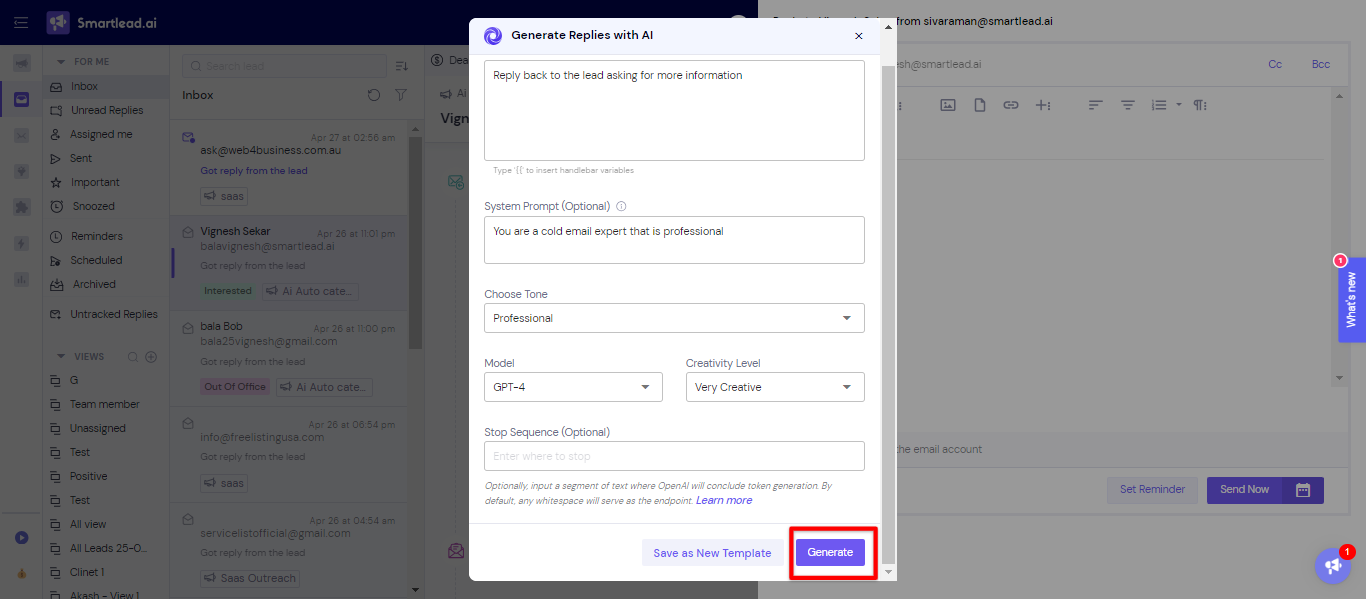Toggle the hamburger menu in the header
This screenshot has height=599, width=1366.
21,23
